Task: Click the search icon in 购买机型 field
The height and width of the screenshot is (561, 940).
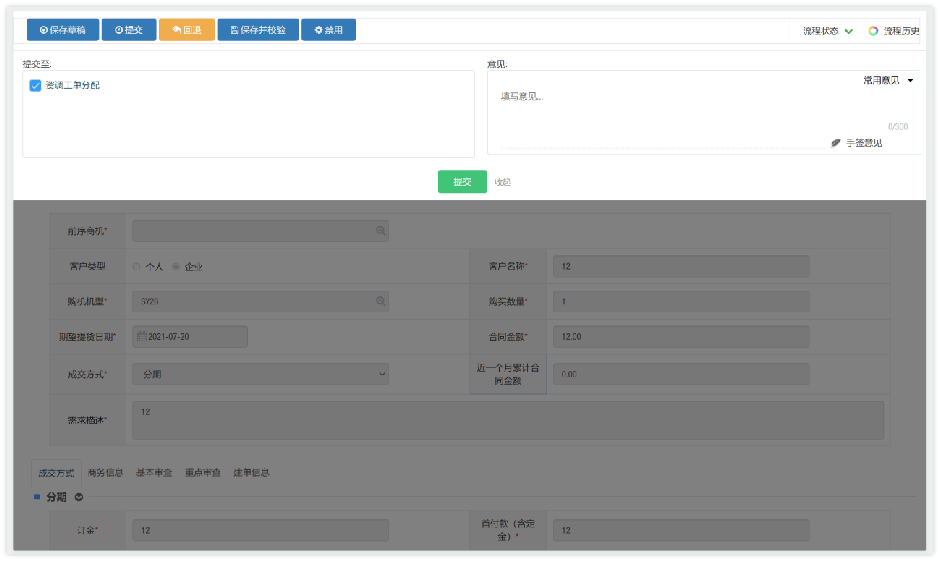Action: [380, 301]
